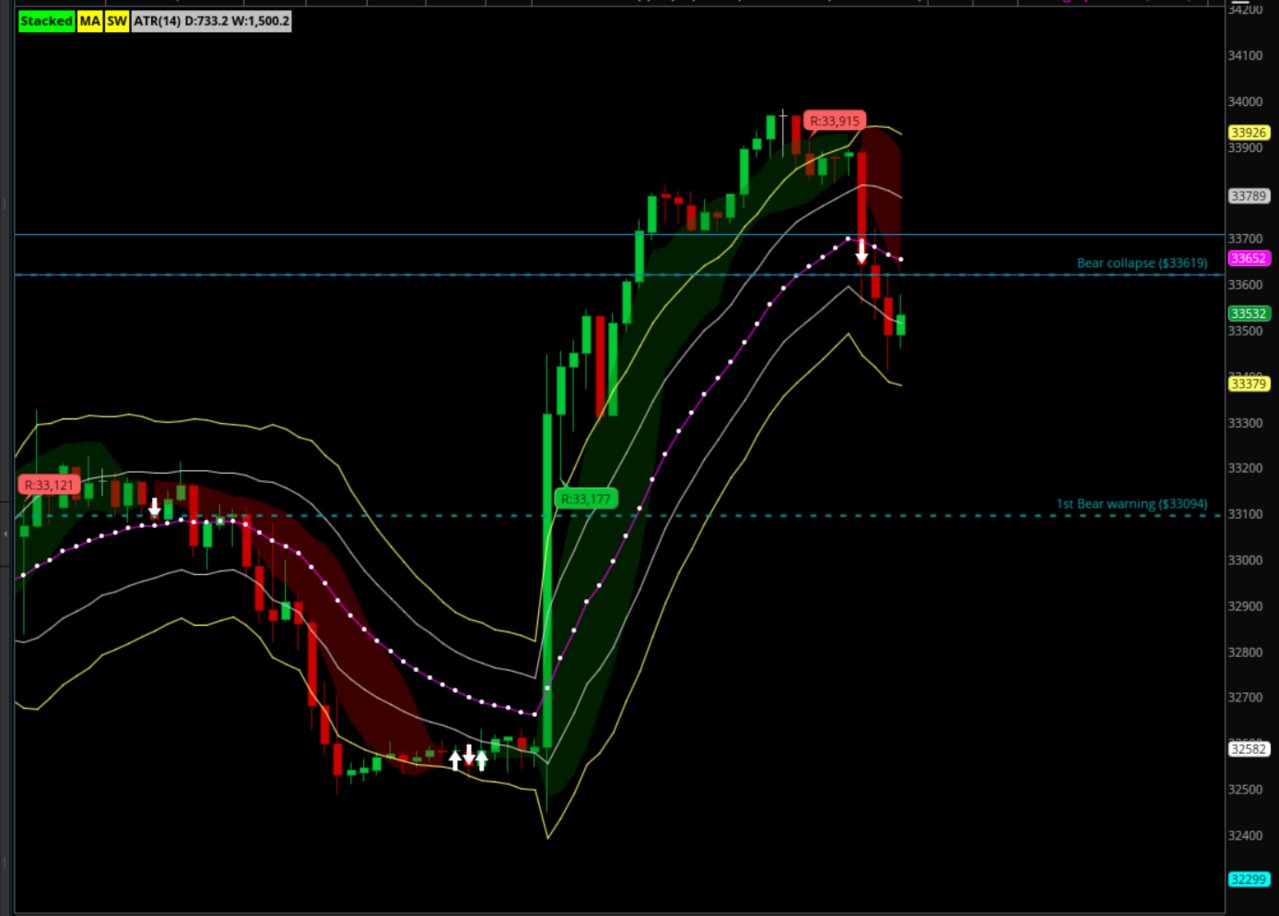Click the green Stacked label

(x=47, y=21)
